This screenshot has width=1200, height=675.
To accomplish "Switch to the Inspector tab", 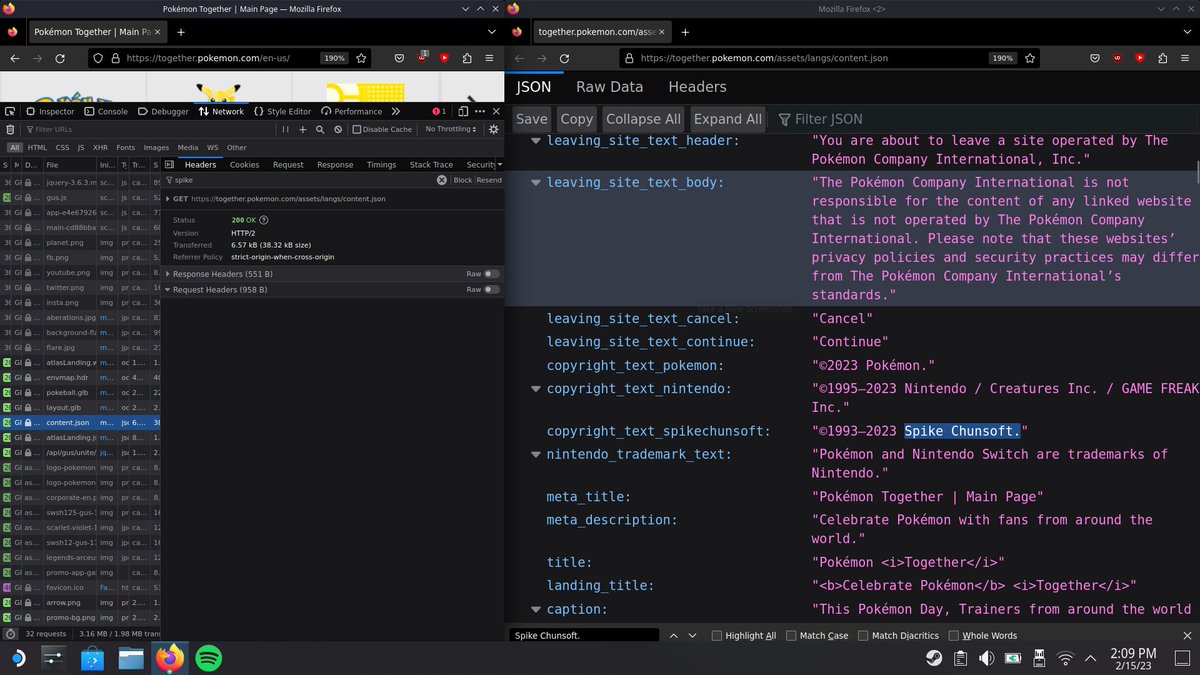I will (50, 111).
